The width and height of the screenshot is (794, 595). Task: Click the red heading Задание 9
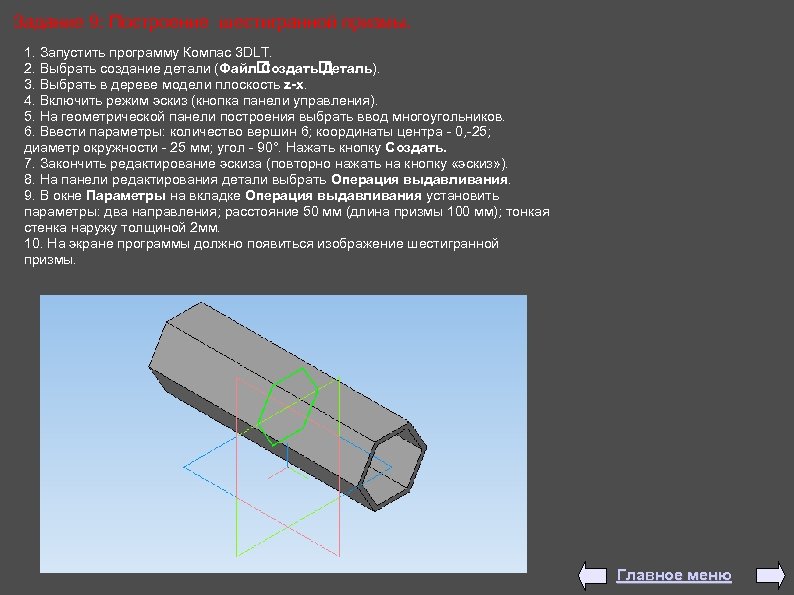tap(211, 22)
